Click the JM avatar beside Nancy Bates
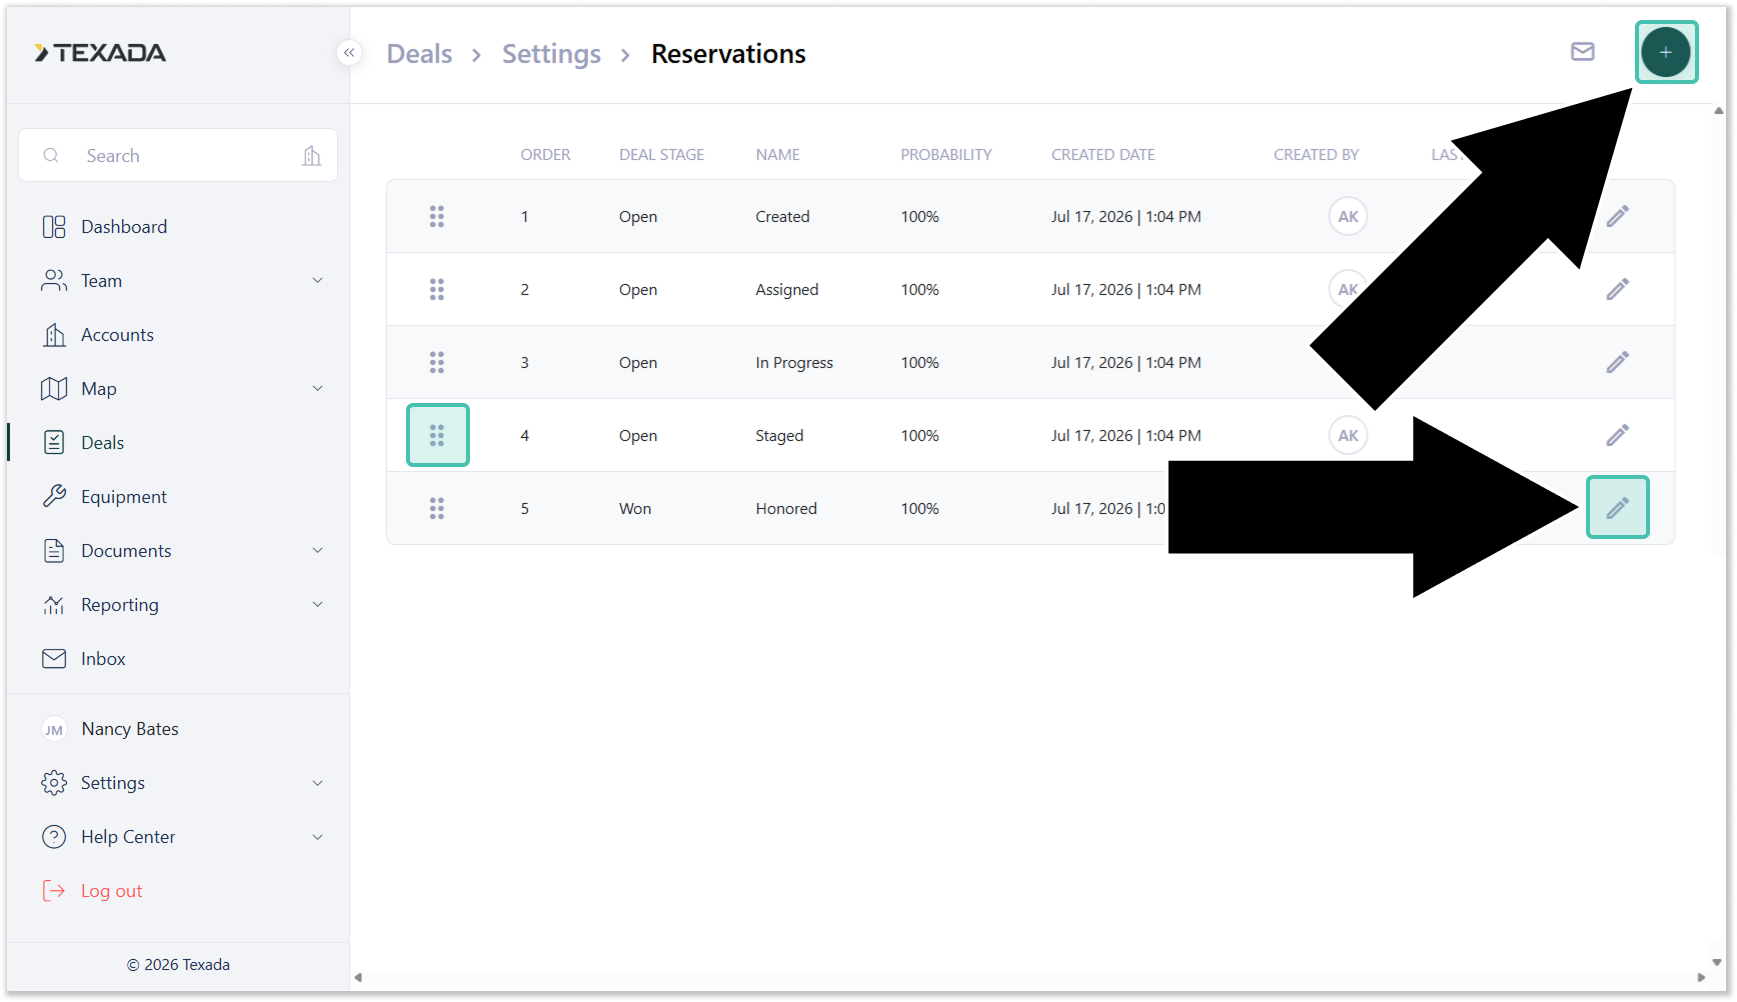Image resolution: width=1737 pixels, height=1002 pixels. (54, 729)
